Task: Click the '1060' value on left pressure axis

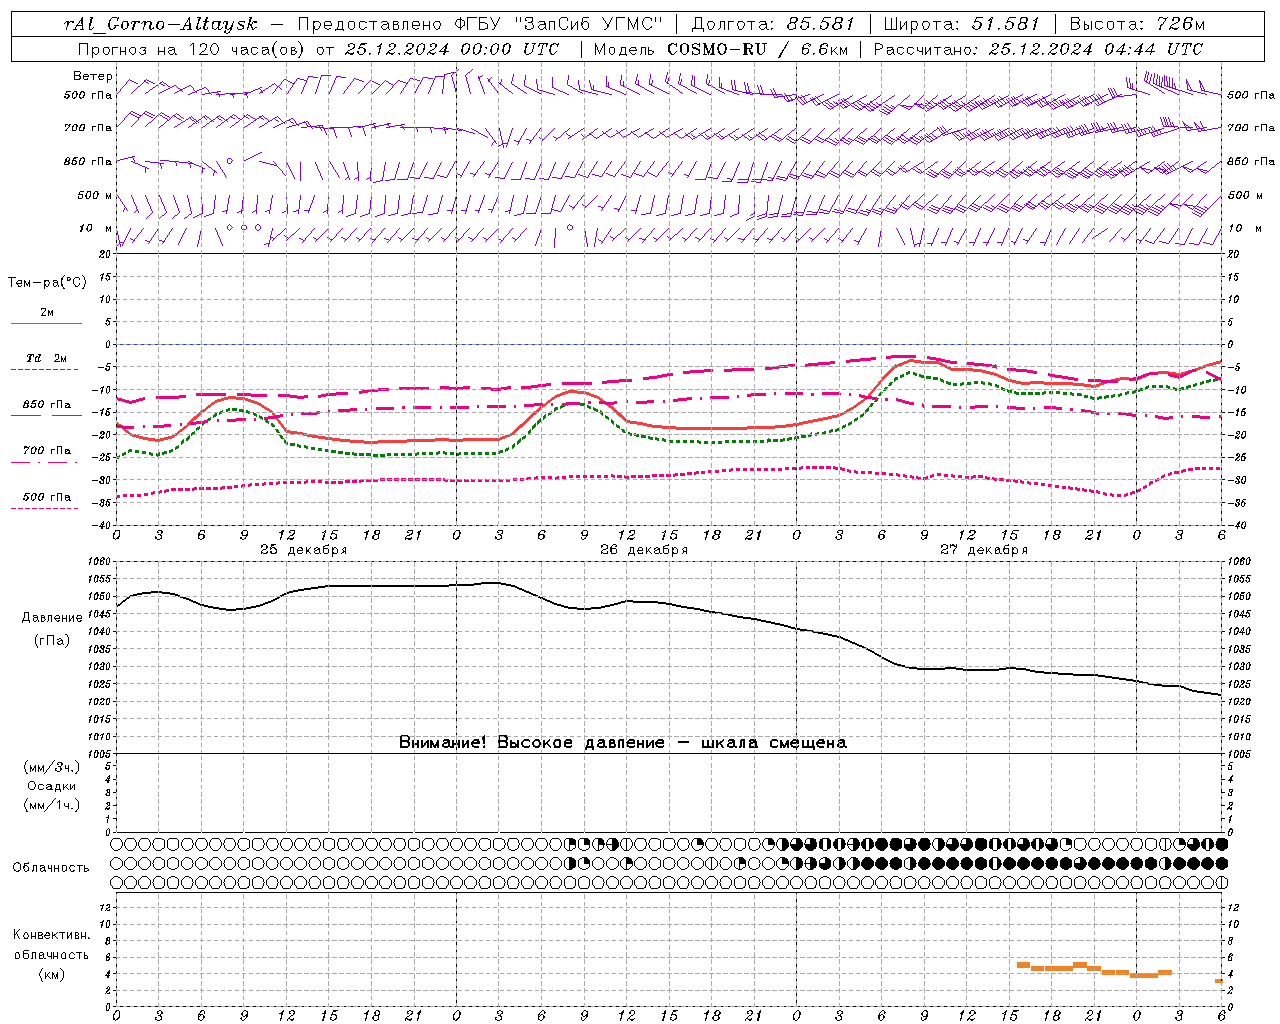Action: 99,562
